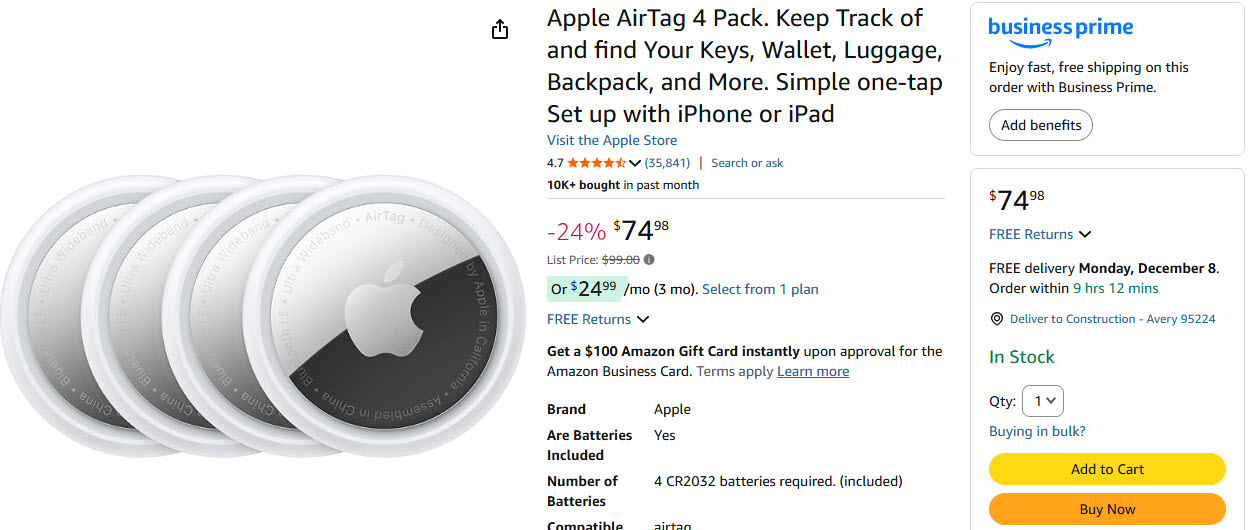Click the Search or ask link
Screen dimensions: 1255x530
(747, 163)
